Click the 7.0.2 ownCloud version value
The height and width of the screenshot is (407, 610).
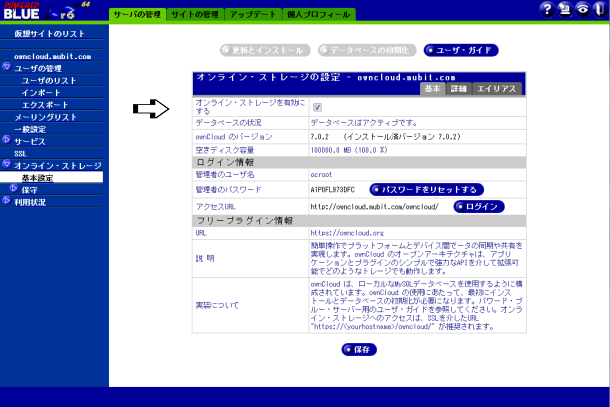(319, 137)
